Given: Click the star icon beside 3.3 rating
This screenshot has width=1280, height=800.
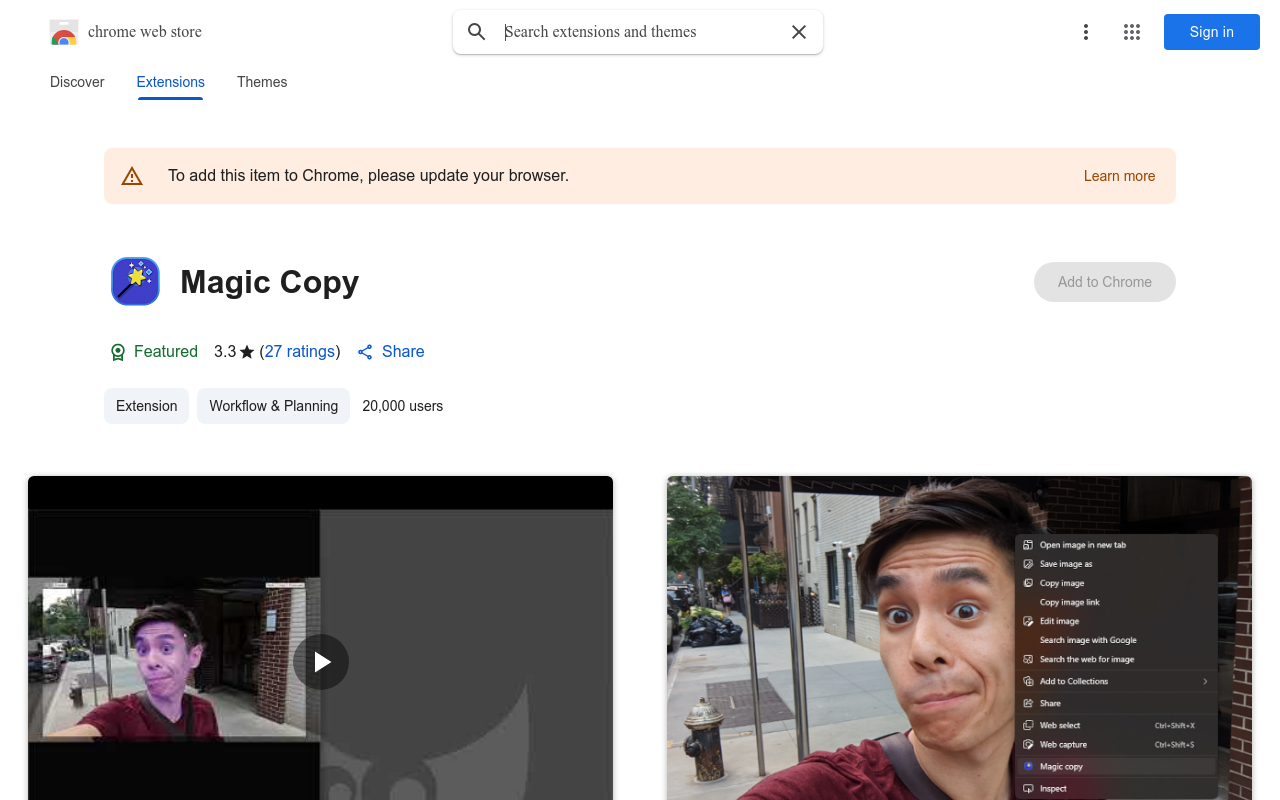Looking at the screenshot, I should click(x=247, y=352).
